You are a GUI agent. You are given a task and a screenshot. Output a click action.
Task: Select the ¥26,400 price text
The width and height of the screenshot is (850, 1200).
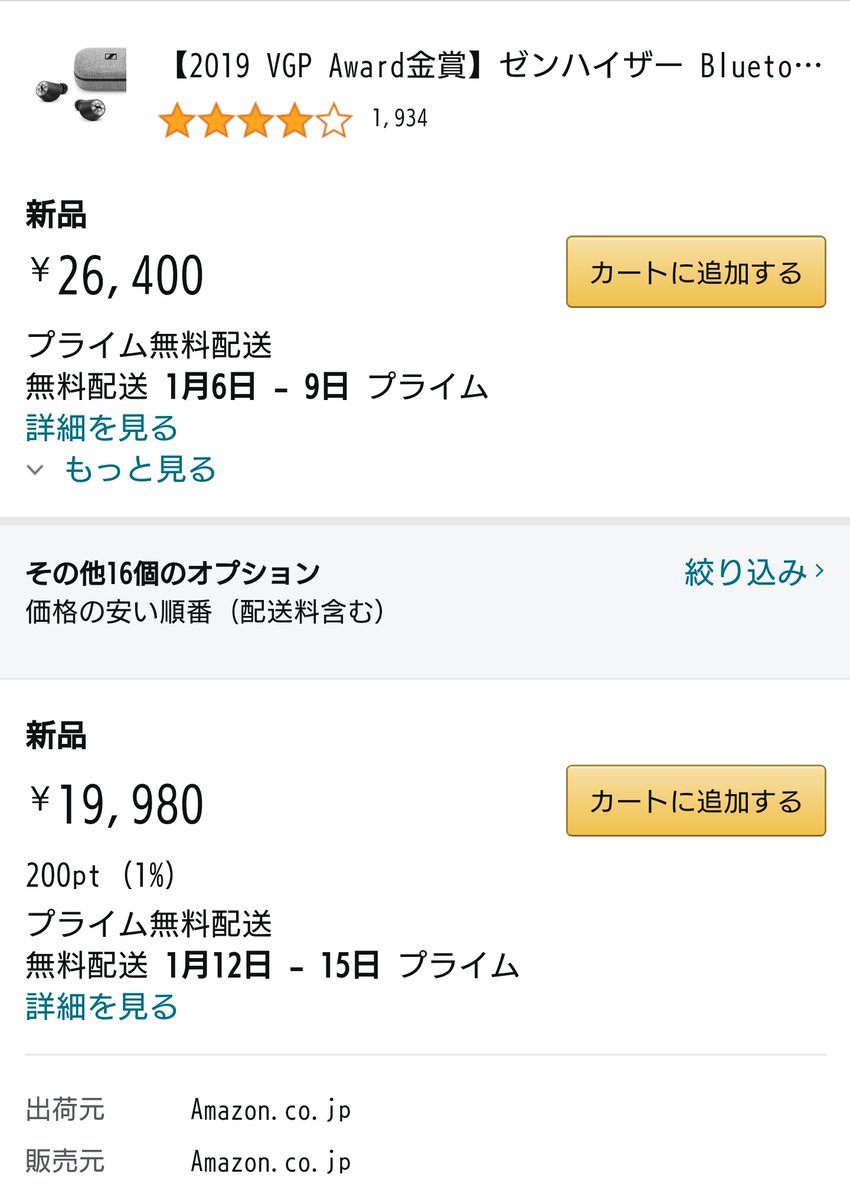(x=117, y=275)
